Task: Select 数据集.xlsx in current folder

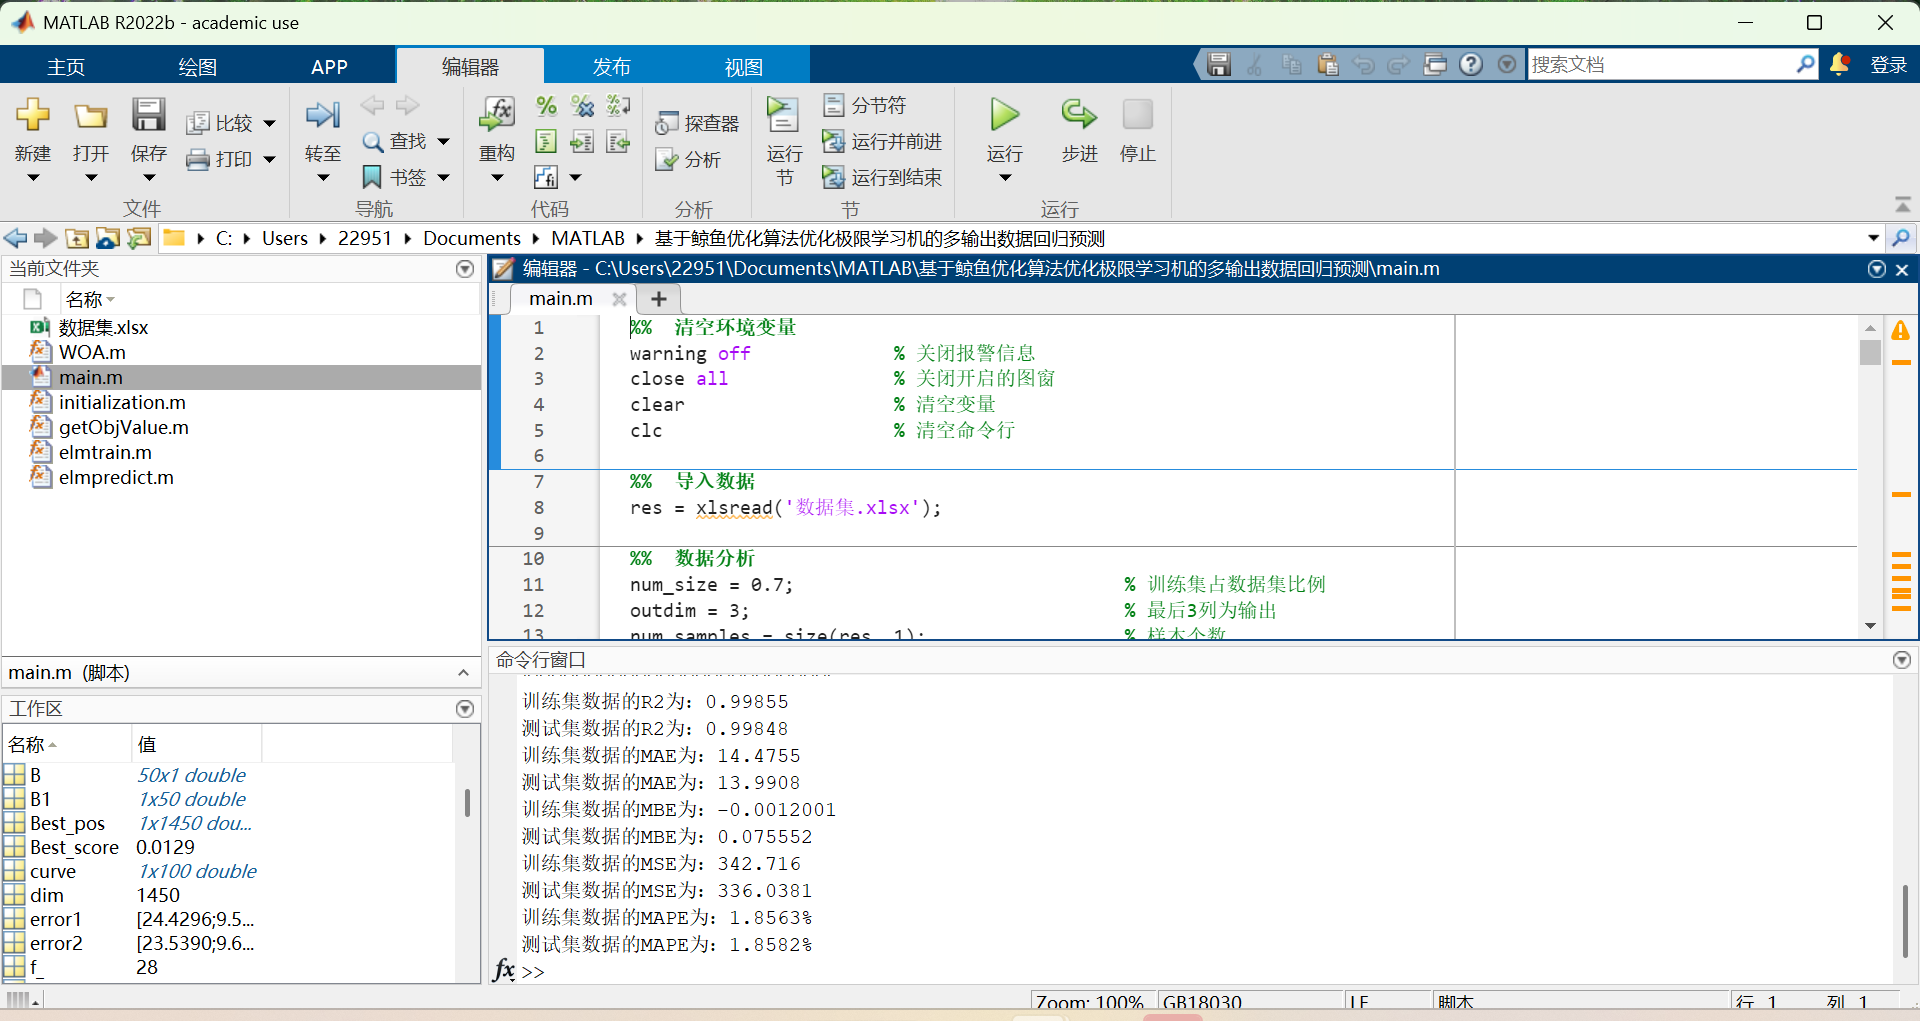Action: [x=103, y=328]
